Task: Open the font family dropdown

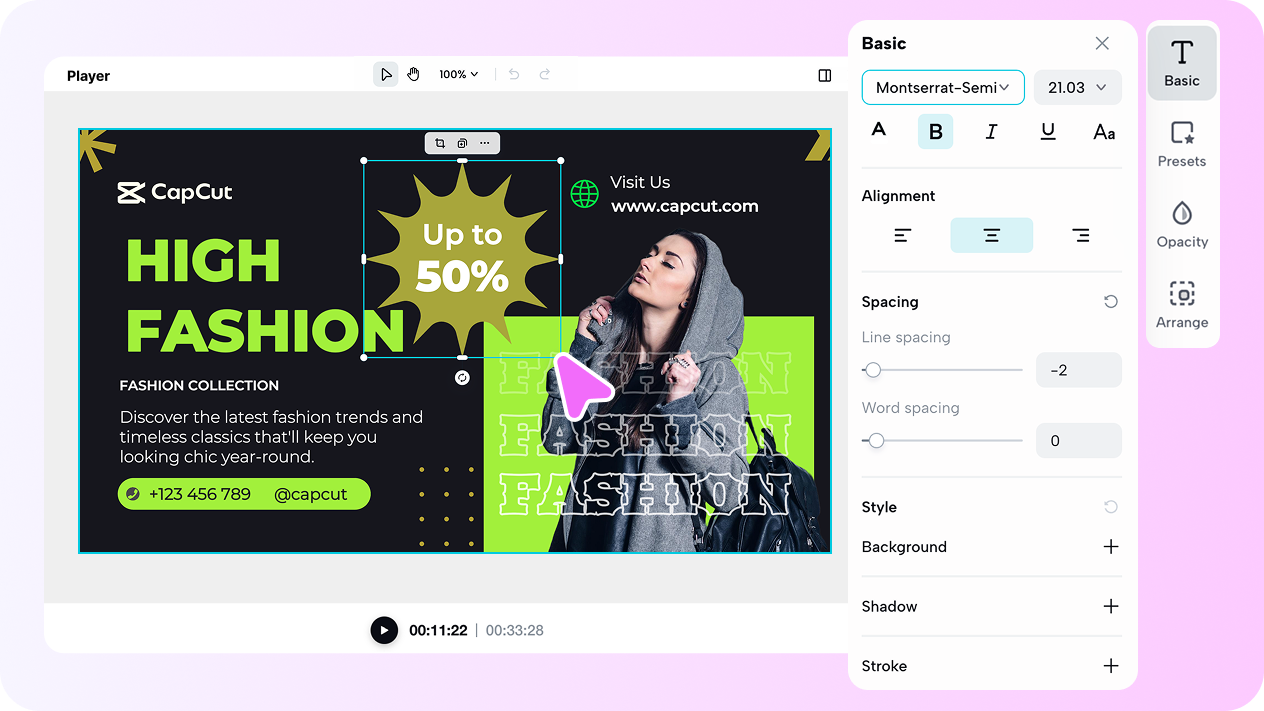Action: tap(942, 87)
